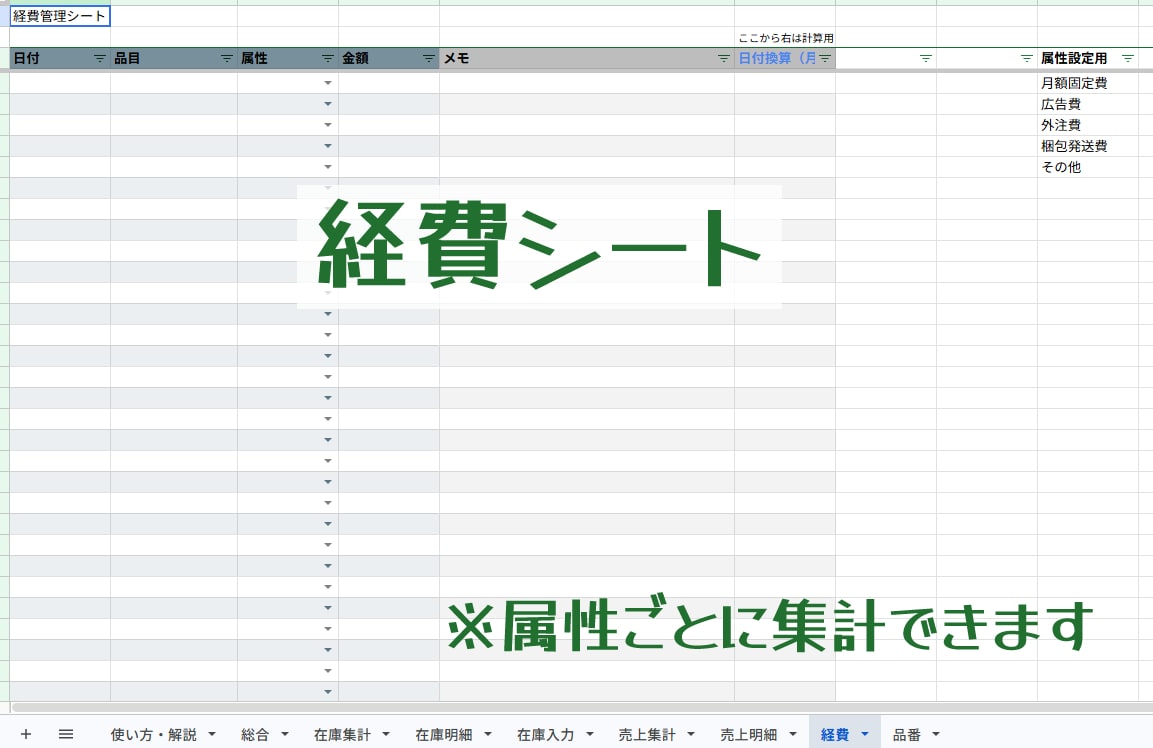Viewport: 1153px width, 748px height.
Task: Open 売上集計 tab menu arrow
Action: (x=690, y=734)
